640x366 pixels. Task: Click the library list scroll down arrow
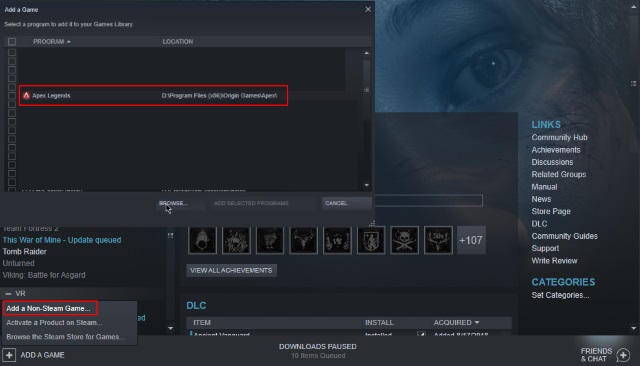click(170, 328)
